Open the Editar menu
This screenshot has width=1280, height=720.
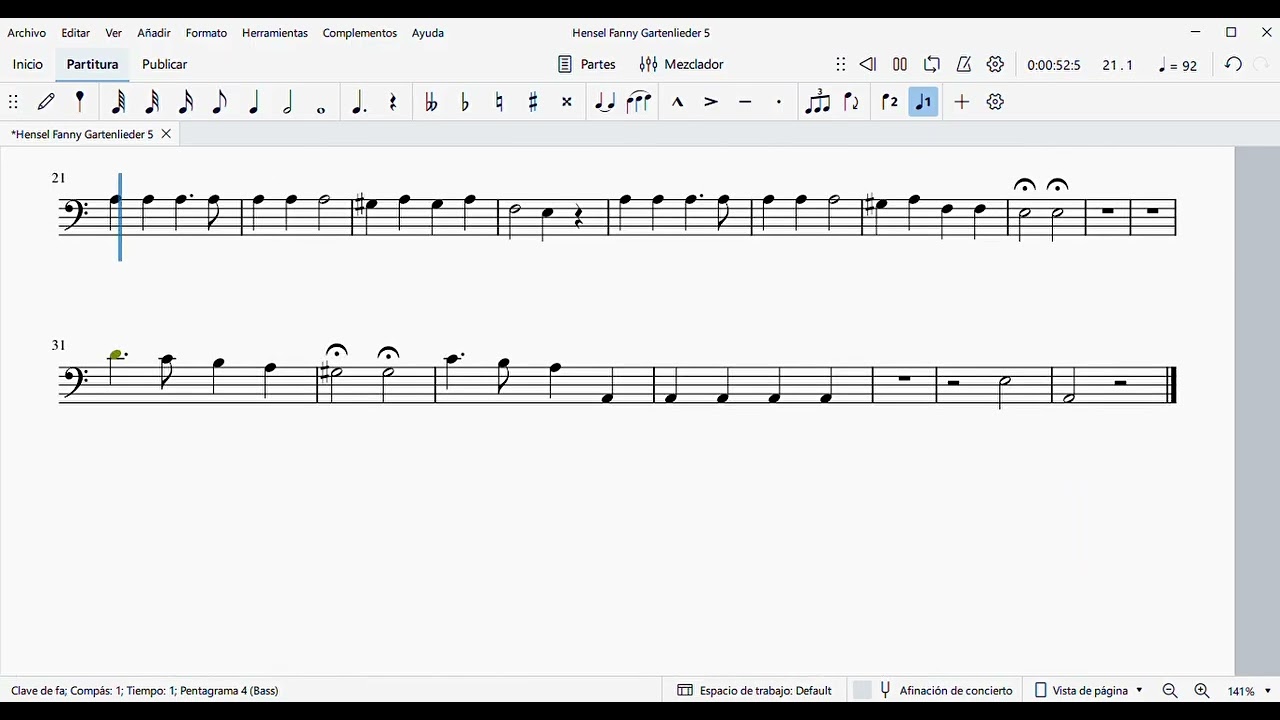pyautogui.click(x=76, y=33)
